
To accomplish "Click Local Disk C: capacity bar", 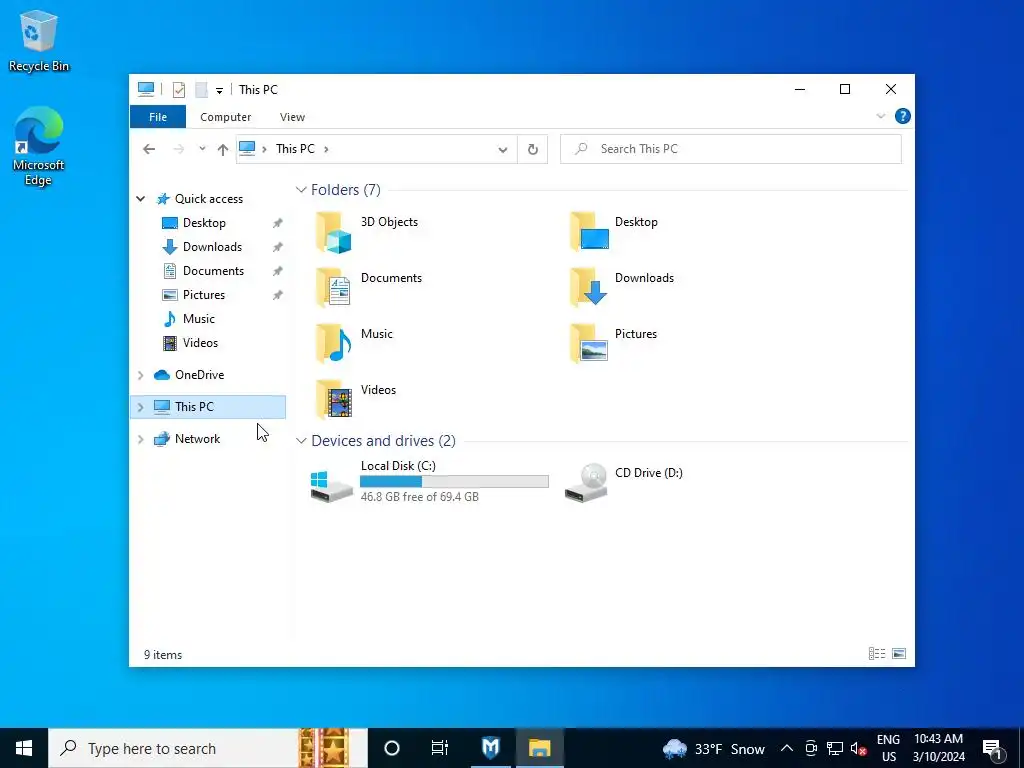I will (454, 482).
